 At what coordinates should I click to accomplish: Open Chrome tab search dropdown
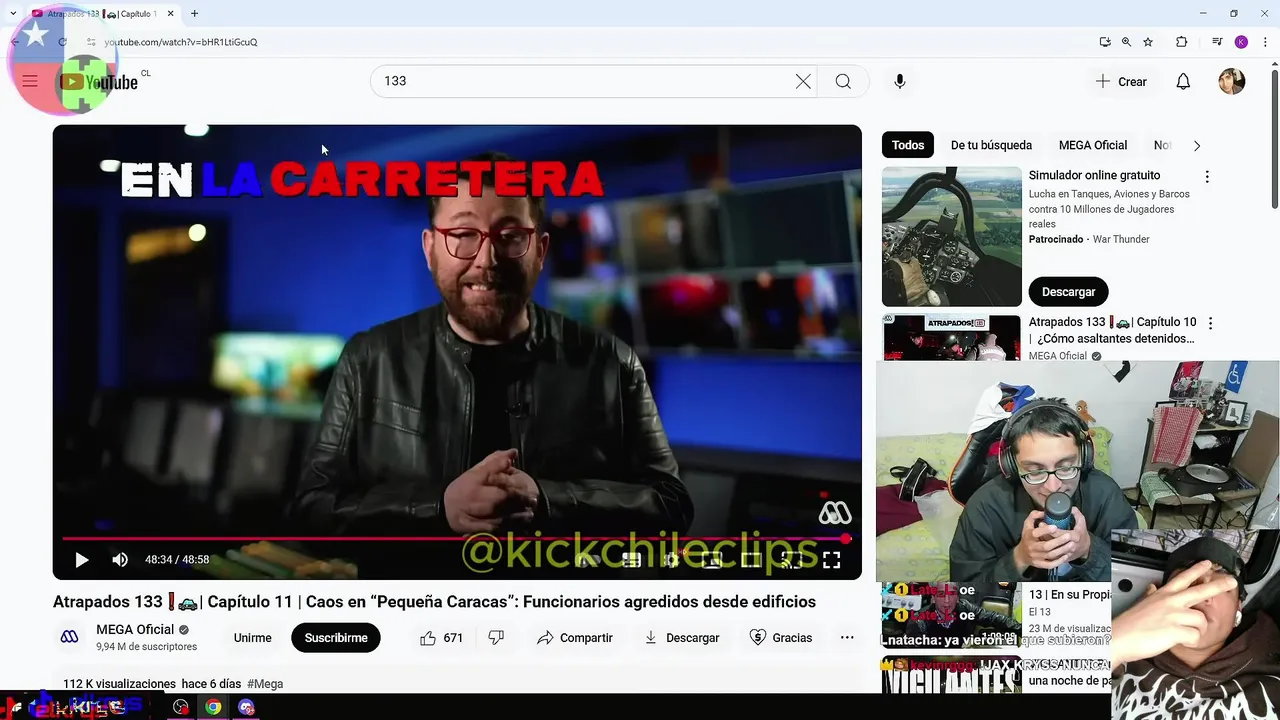[x=12, y=14]
